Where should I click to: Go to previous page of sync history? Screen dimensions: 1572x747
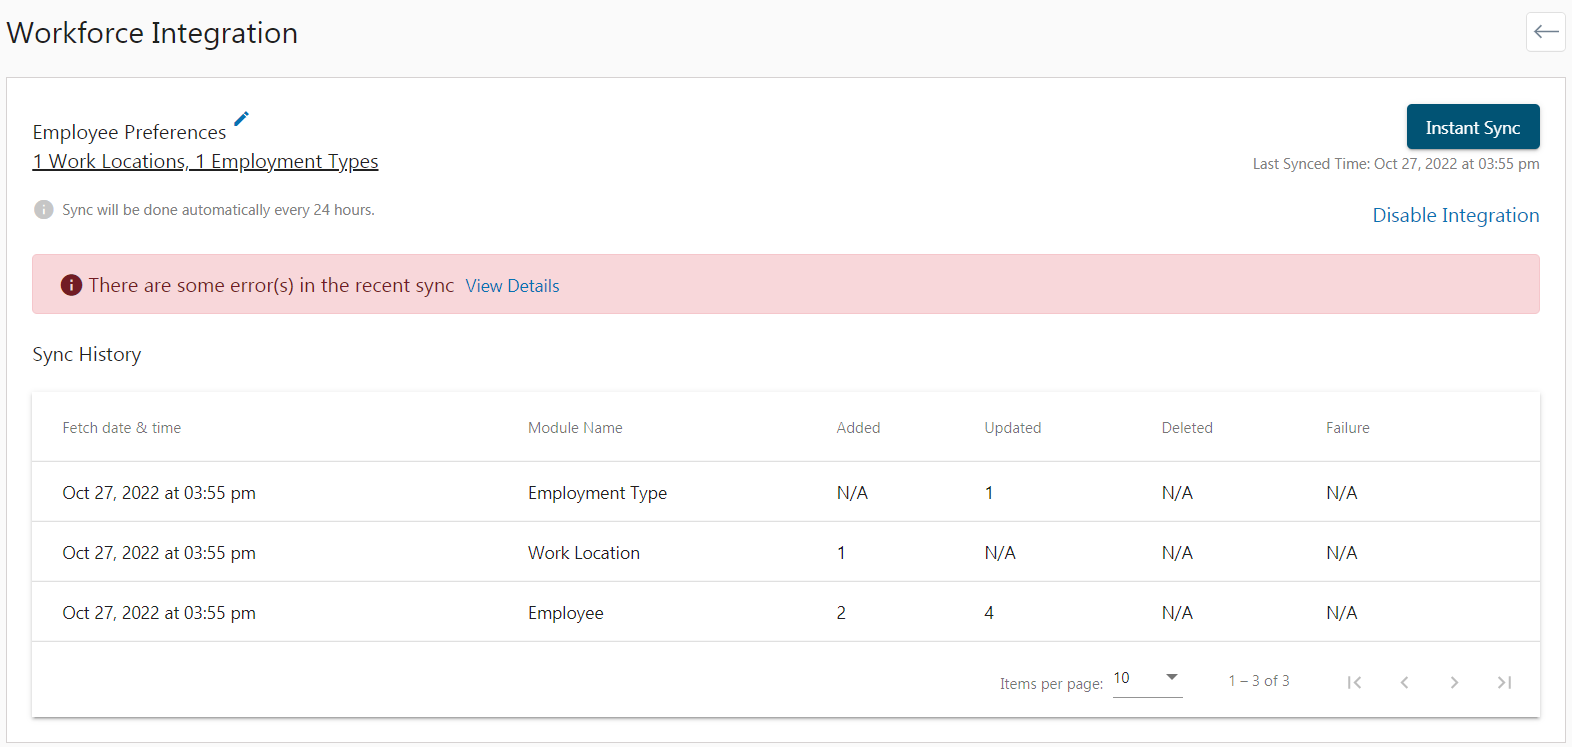pyautogui.click(x=1404, y=682)
